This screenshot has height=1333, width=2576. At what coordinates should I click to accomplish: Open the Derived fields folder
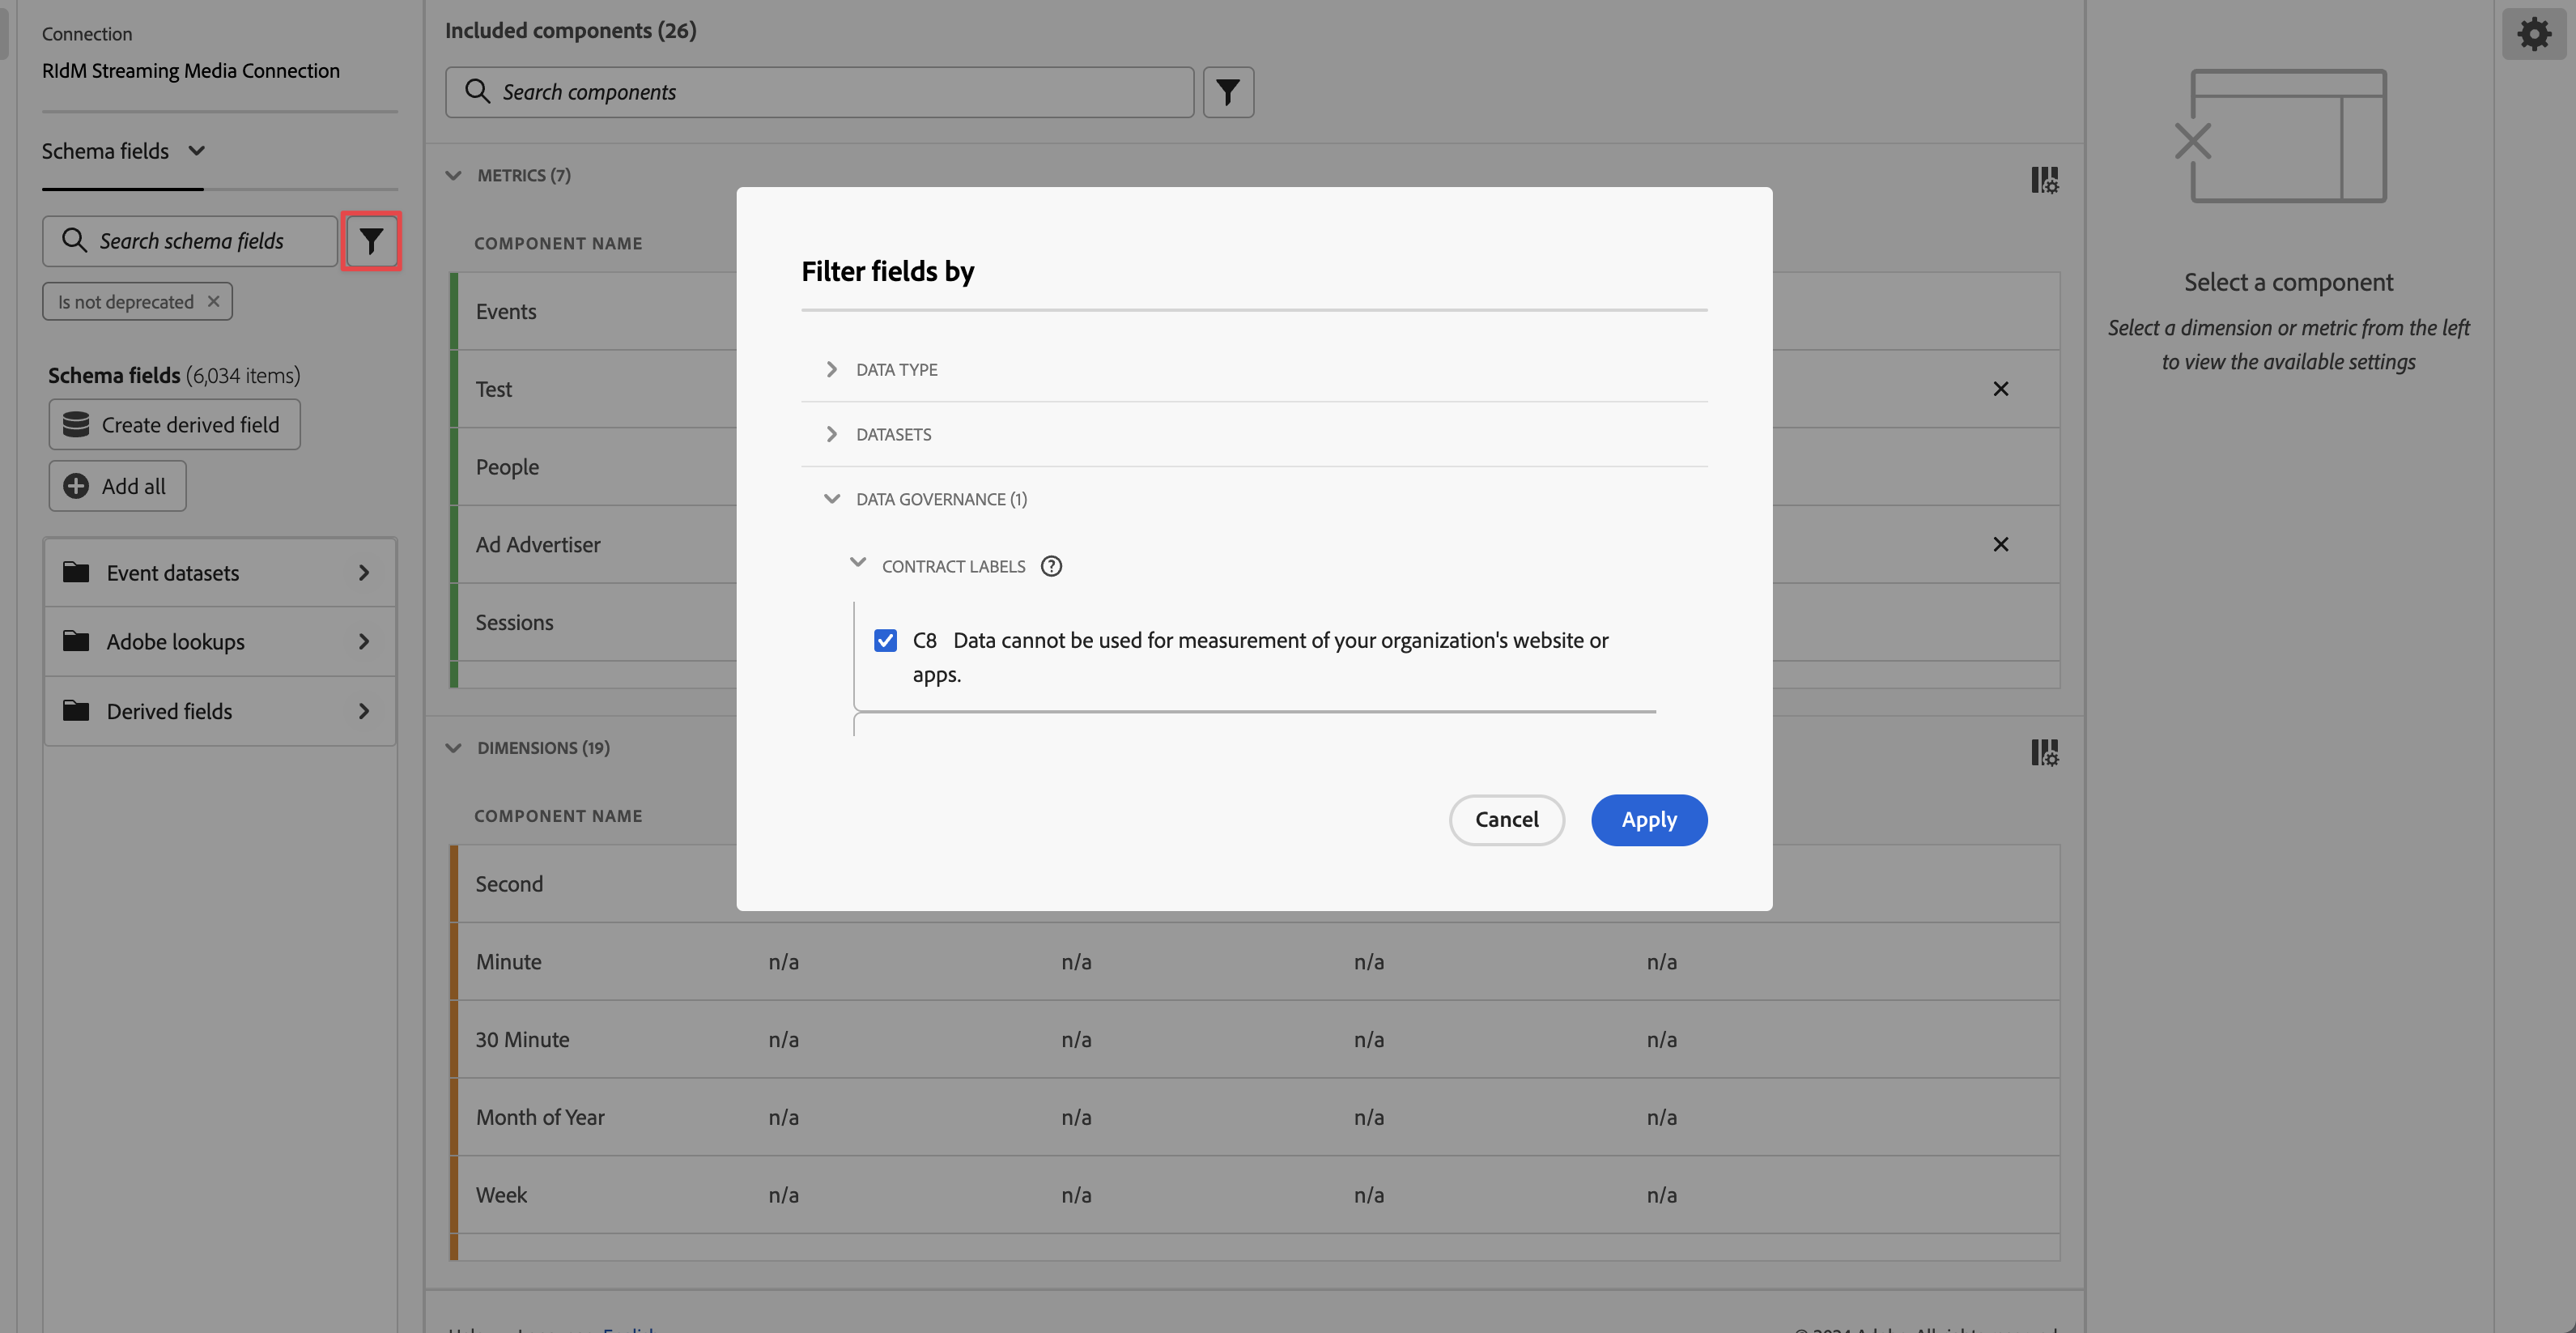click(x=219, y=711)
